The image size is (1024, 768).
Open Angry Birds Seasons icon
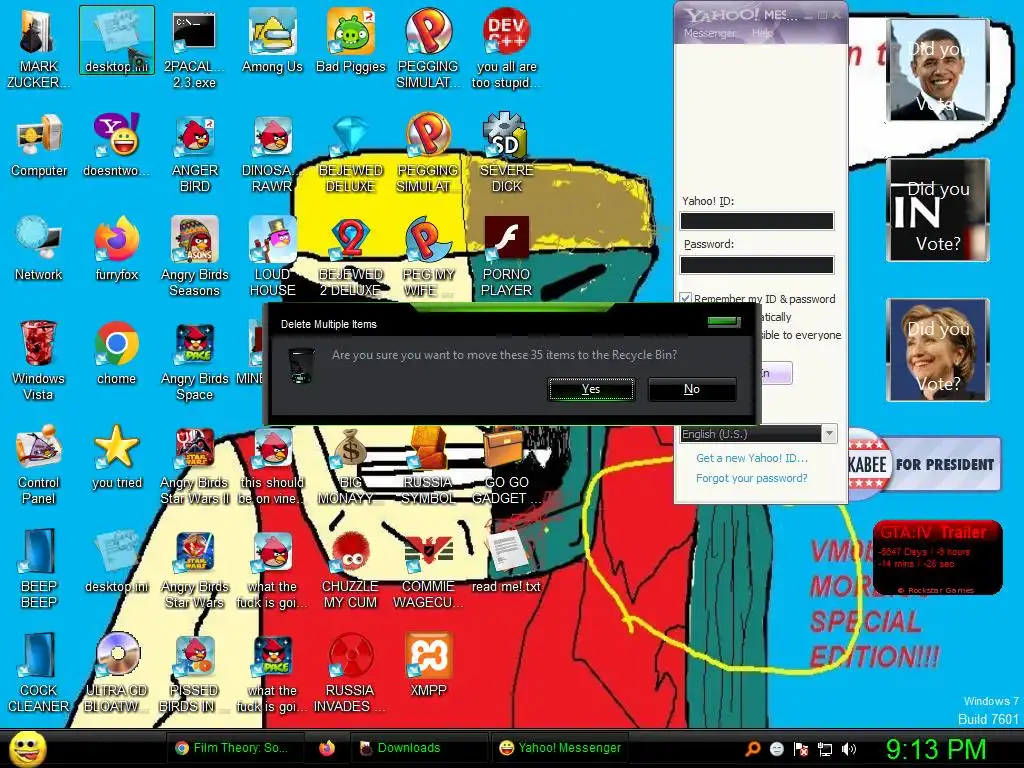point(195,257)
